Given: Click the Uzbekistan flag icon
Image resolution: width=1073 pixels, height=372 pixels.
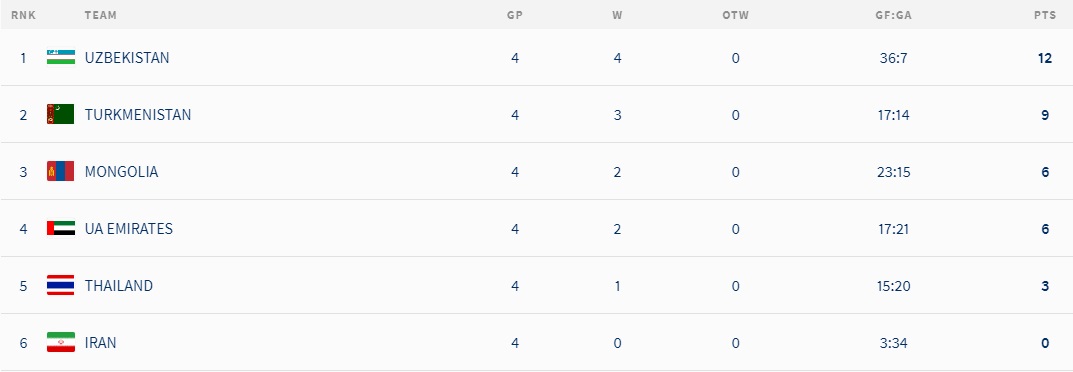Looking at the screenshot, I should 60,57.
